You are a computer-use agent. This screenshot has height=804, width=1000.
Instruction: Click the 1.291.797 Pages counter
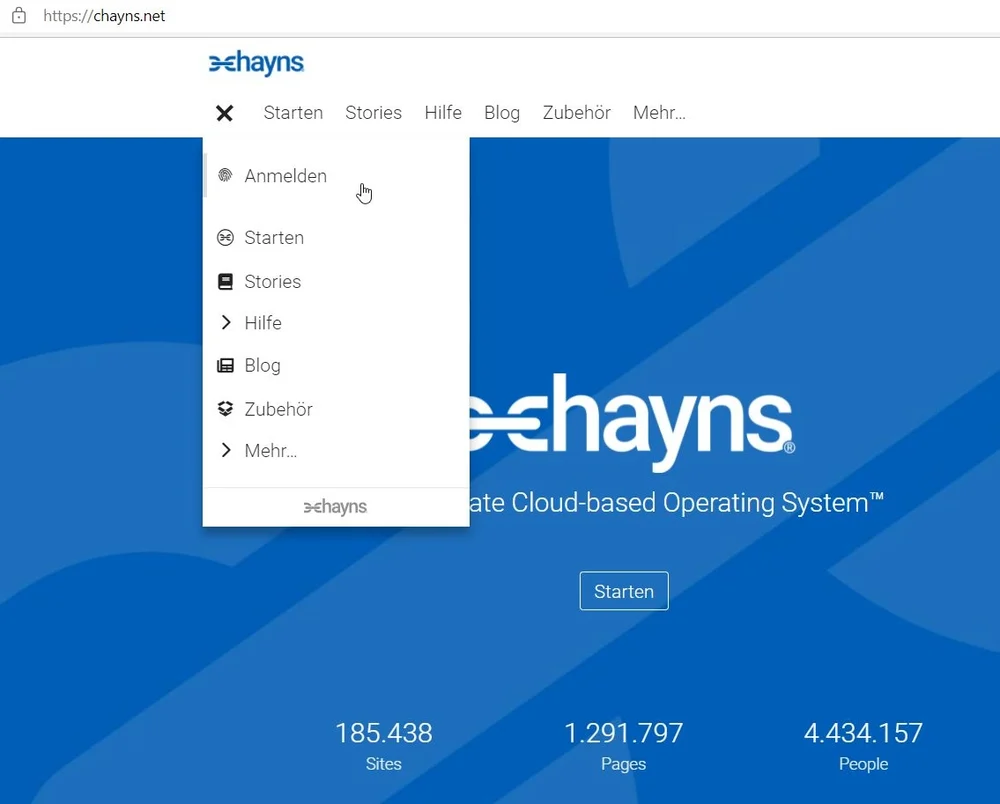click(624, 745)
